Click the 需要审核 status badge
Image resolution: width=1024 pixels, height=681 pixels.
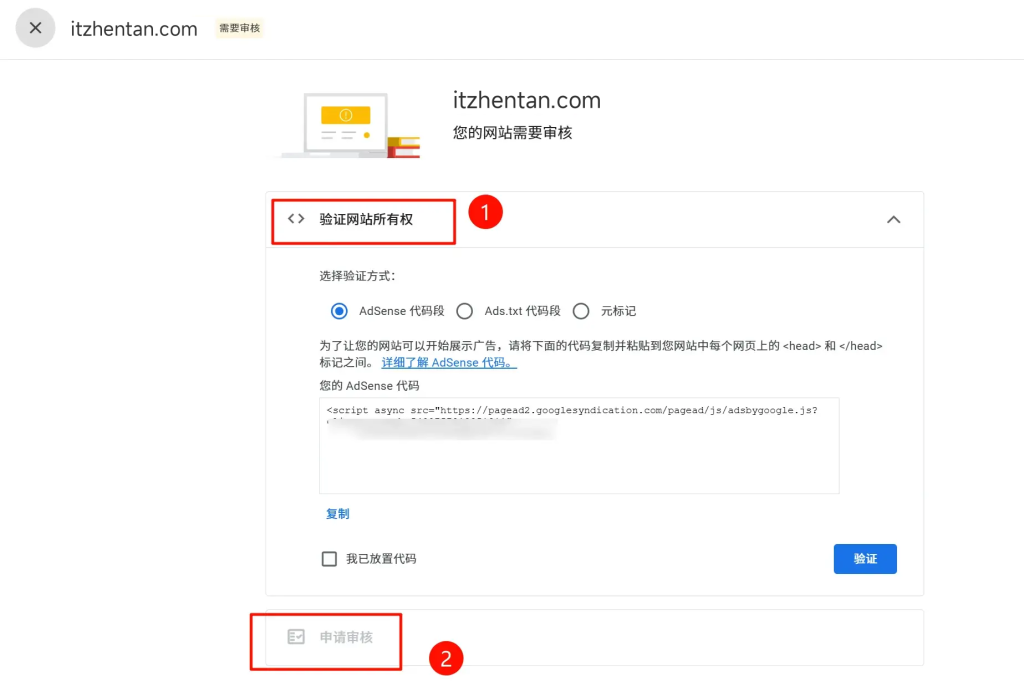coord(239,28)
